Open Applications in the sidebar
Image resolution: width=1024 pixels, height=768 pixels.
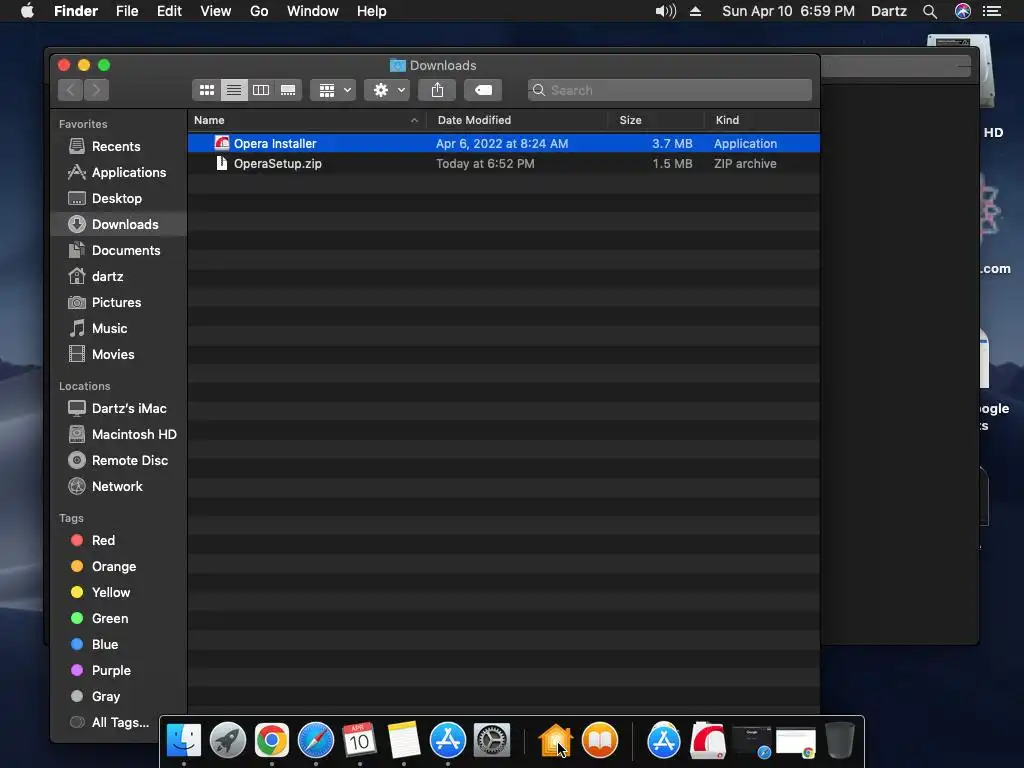click(118, 172)
